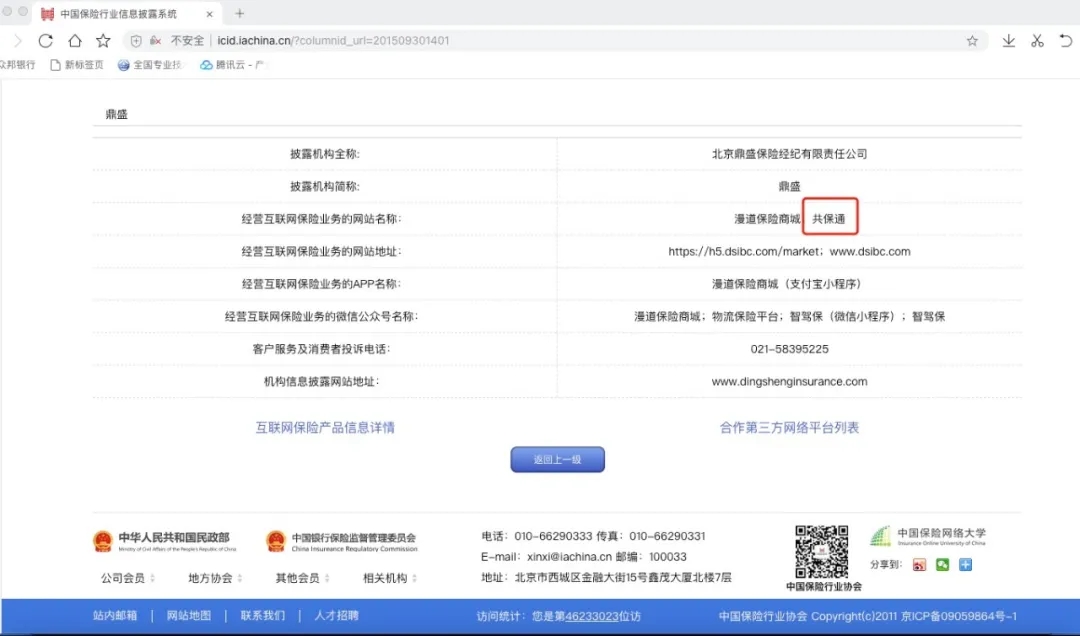
Task: Click the 京ICP备09059864号-1 record text
Action: tap(959, 616)
